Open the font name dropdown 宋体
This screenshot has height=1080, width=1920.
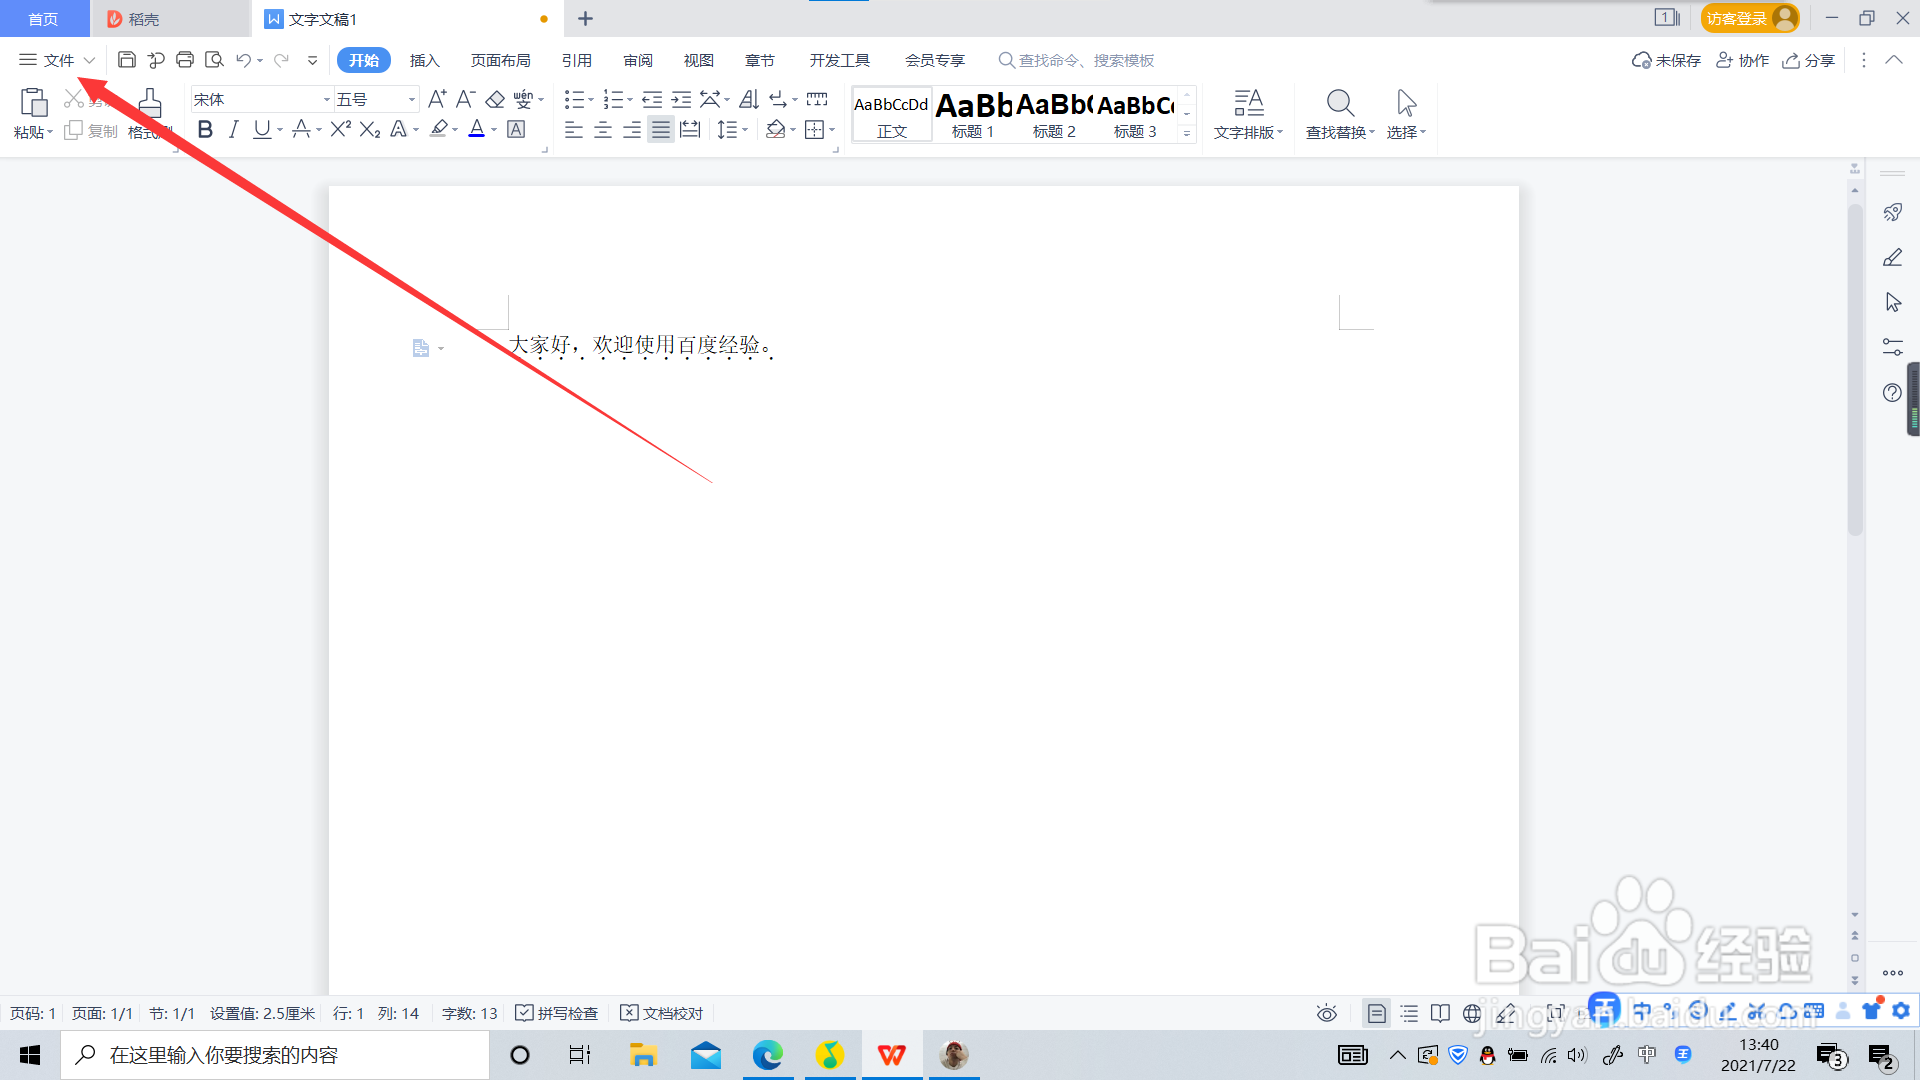point(326,100)
